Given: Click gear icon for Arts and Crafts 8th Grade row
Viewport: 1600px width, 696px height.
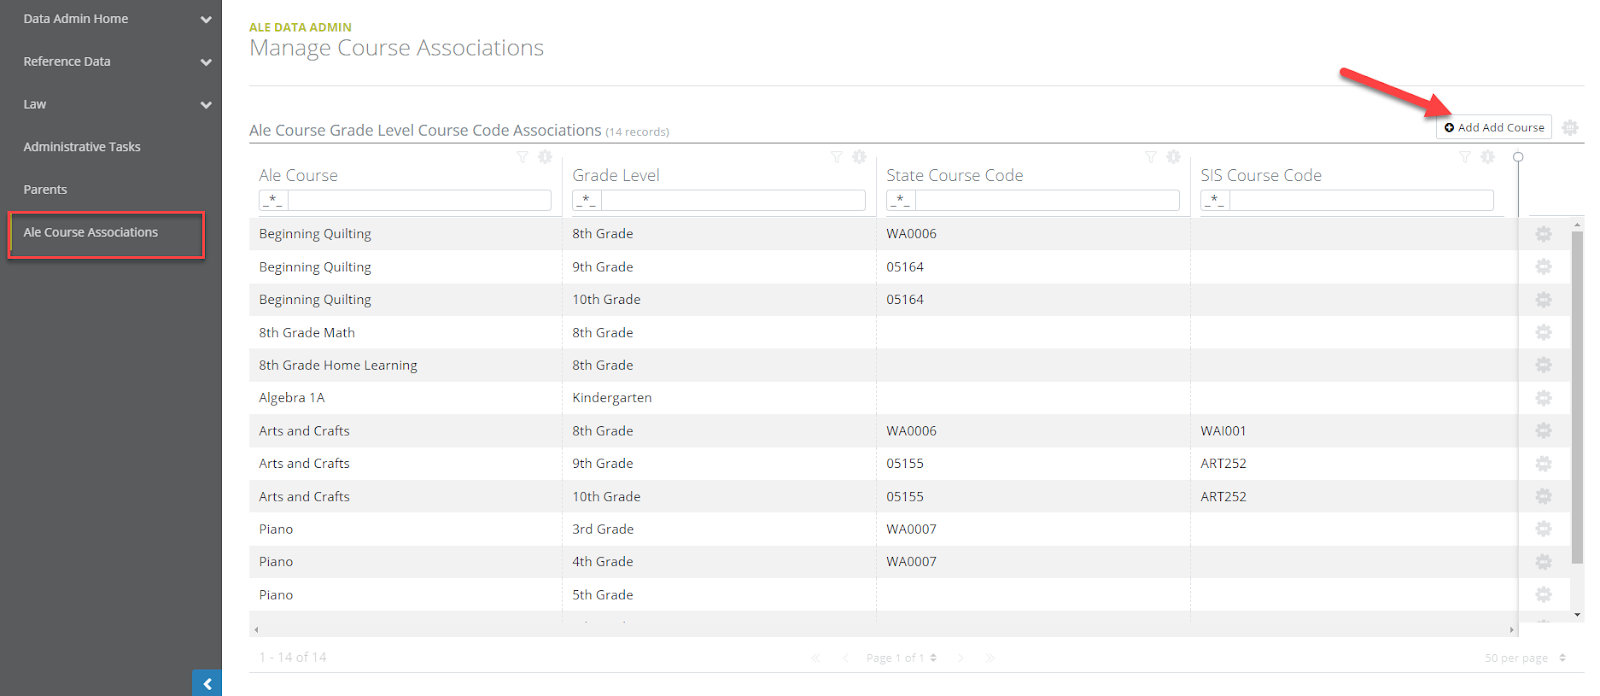Looking at the screenshot, I should [1543, 430].
